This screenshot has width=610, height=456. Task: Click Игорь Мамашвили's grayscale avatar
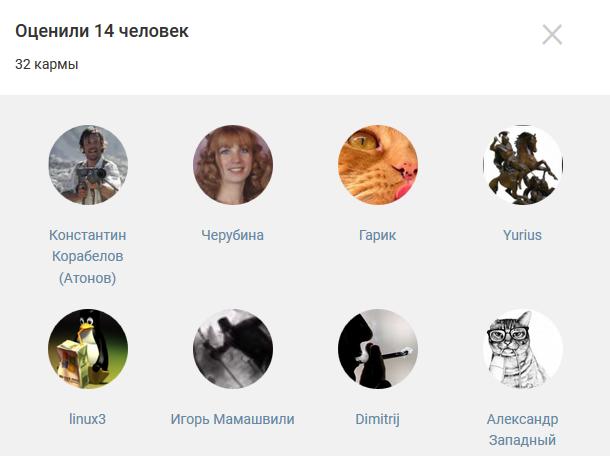[x=233, y=349]
